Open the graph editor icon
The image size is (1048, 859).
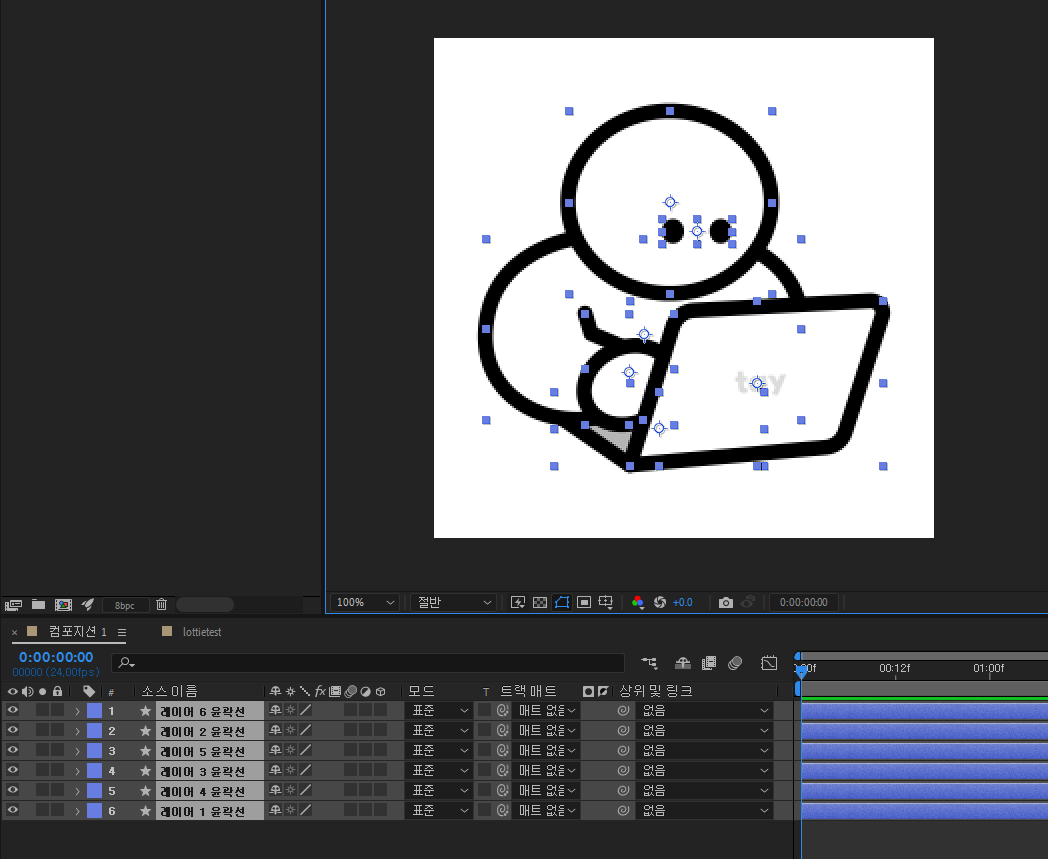point(769,662)
